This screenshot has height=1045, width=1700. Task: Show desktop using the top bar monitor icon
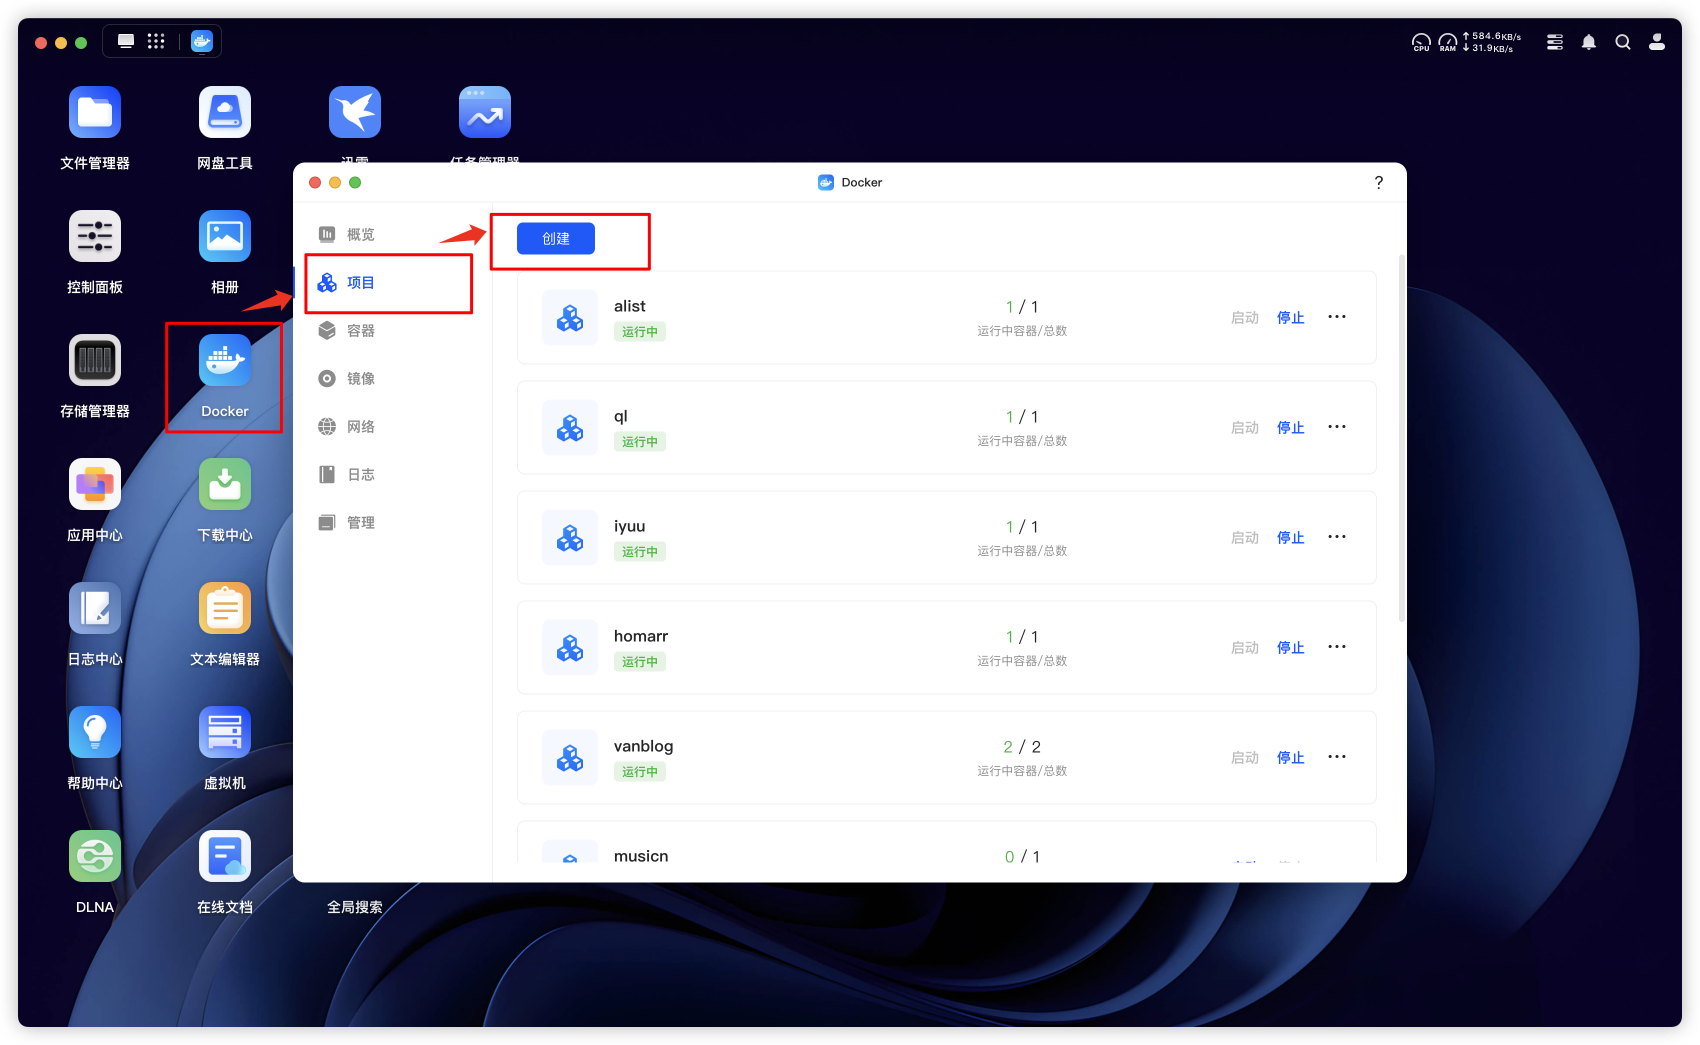pyautogui.click(x=126, y=41)
